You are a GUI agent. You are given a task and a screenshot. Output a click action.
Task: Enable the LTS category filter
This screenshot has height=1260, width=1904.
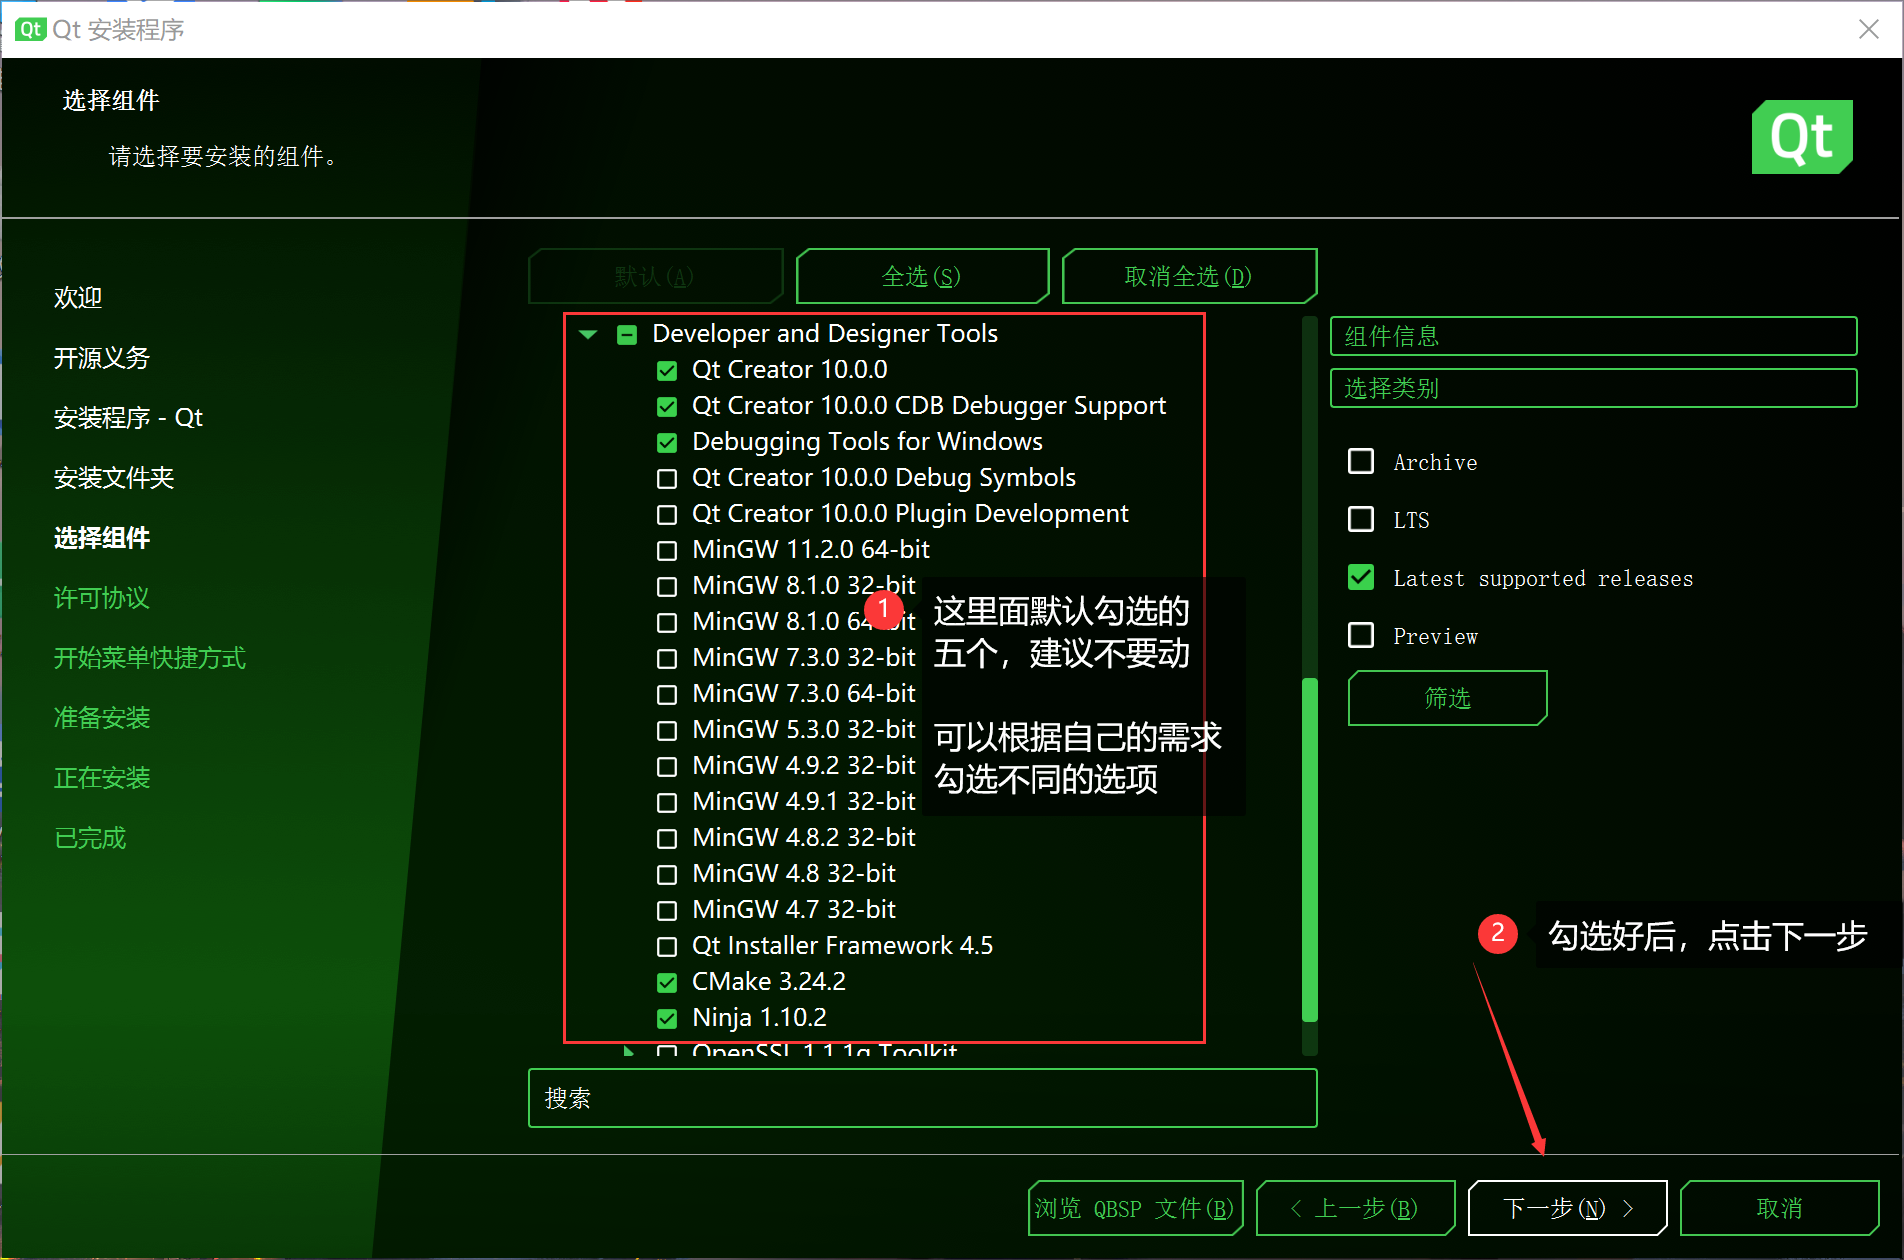click(1361, 519)
